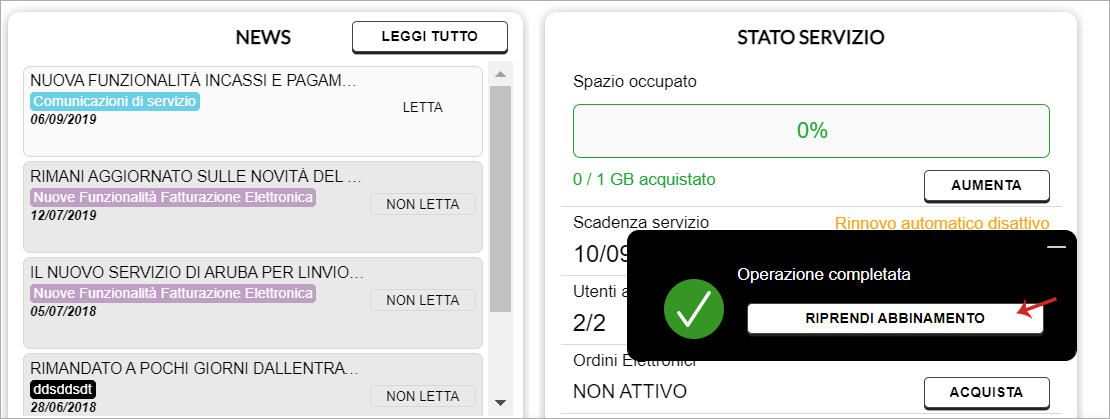Screen dimensions: 1110x419
Task: Click the green checkmark success icon
Action: click(694, 309)
